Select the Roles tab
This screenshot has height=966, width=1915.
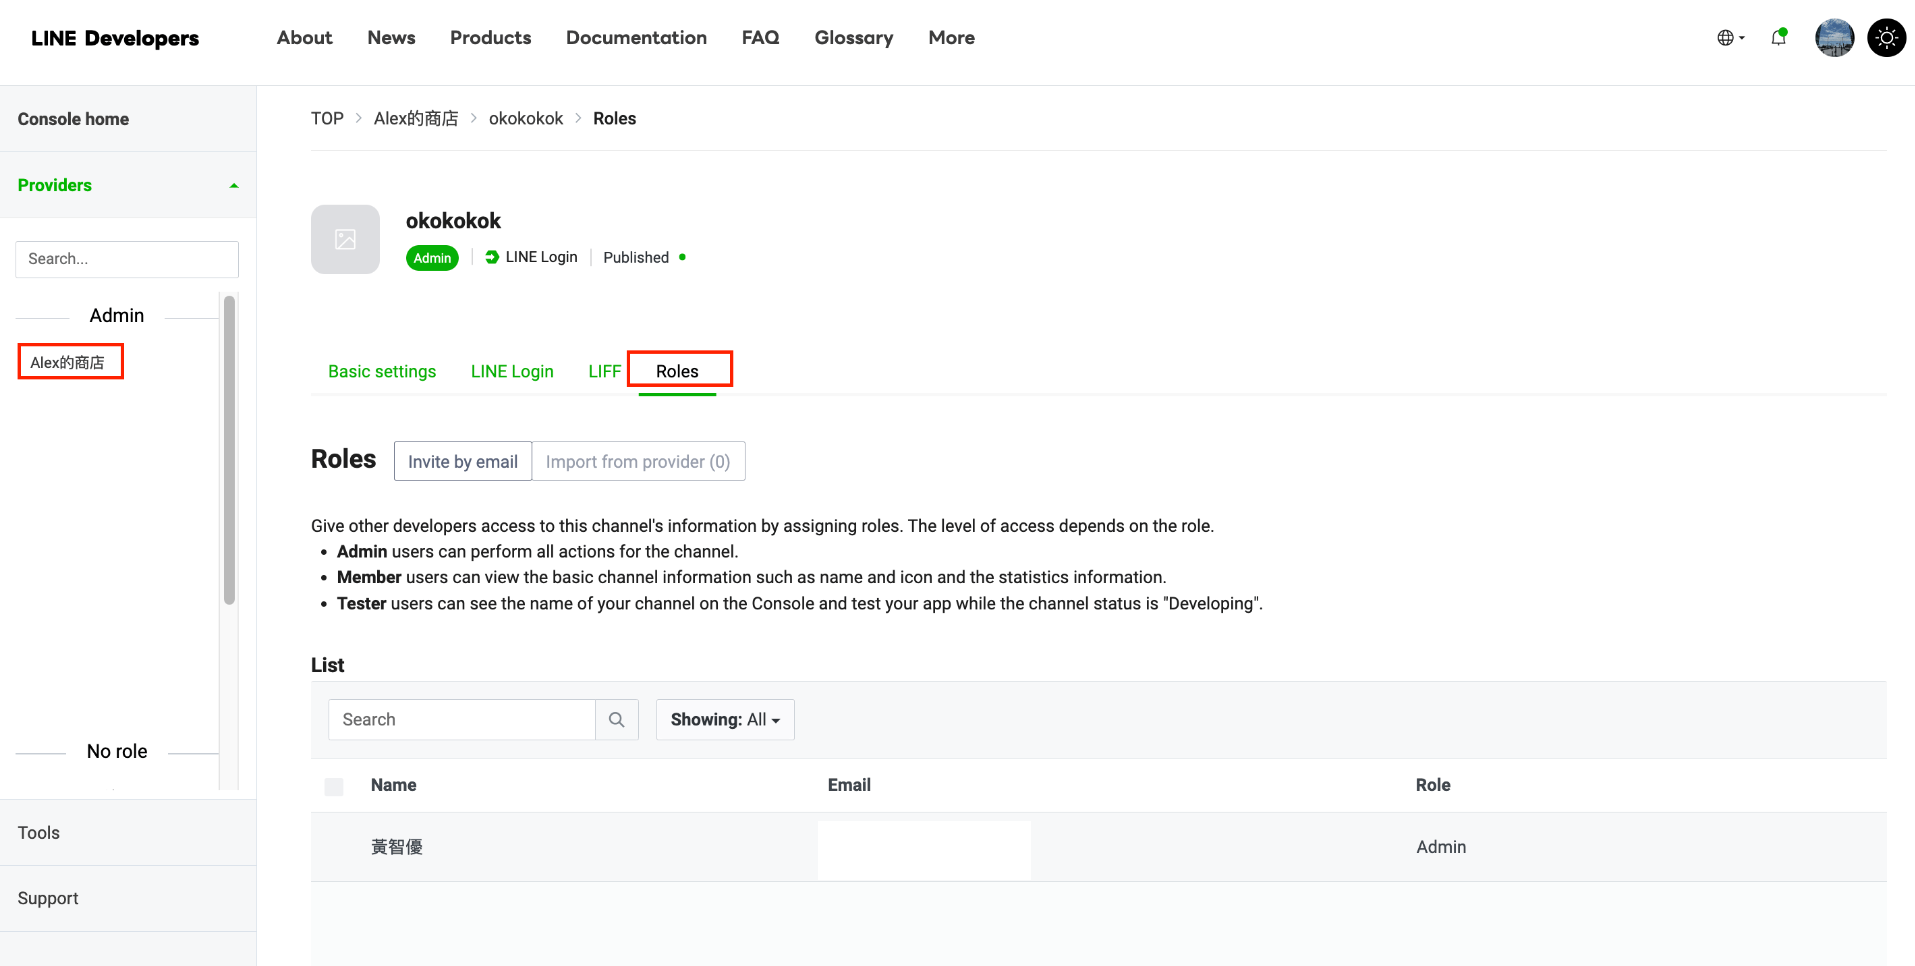click(x=677, y=372)
